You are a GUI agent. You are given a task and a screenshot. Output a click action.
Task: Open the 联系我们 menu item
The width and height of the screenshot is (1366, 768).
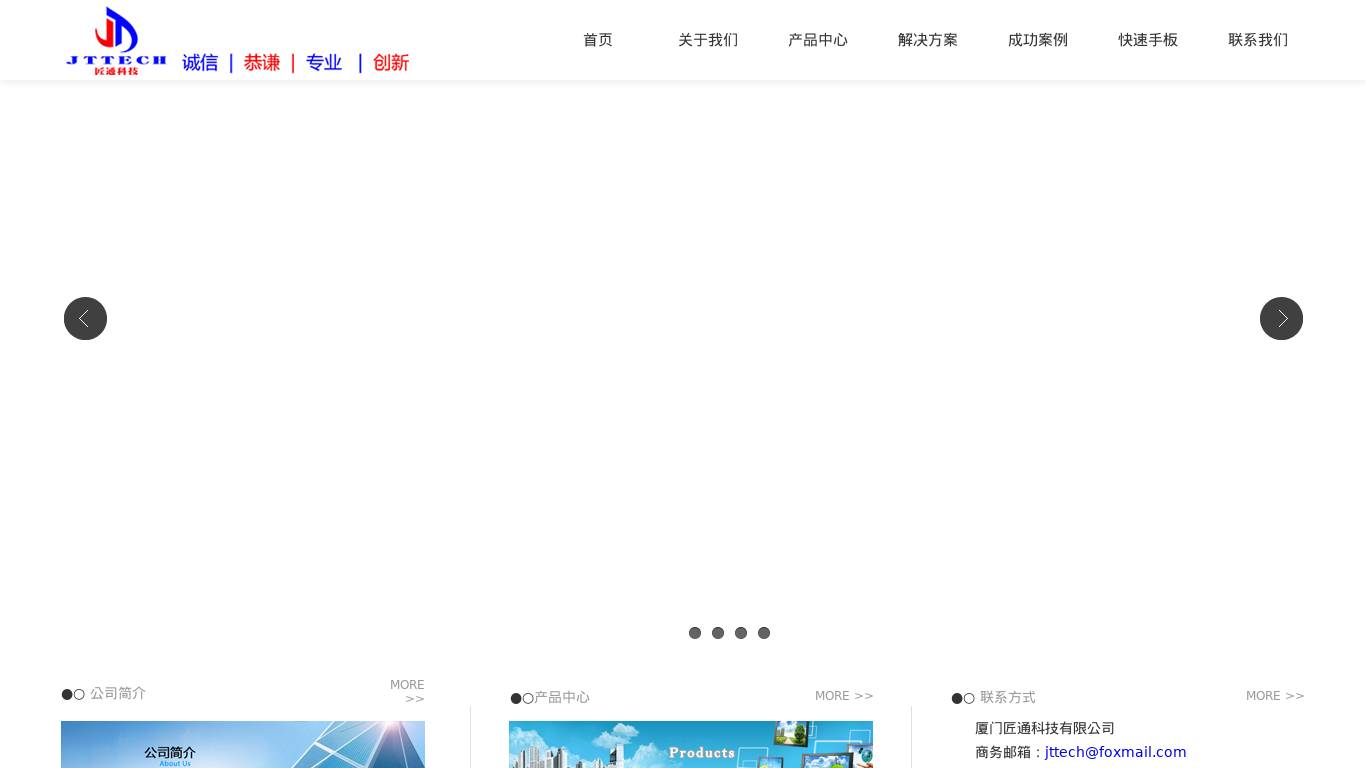1258,40
